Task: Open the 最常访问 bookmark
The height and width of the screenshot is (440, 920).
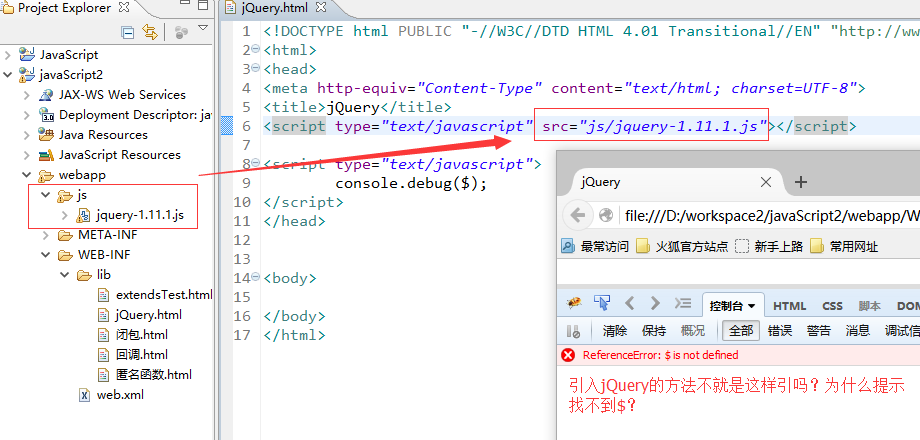Action: [595, 246]
